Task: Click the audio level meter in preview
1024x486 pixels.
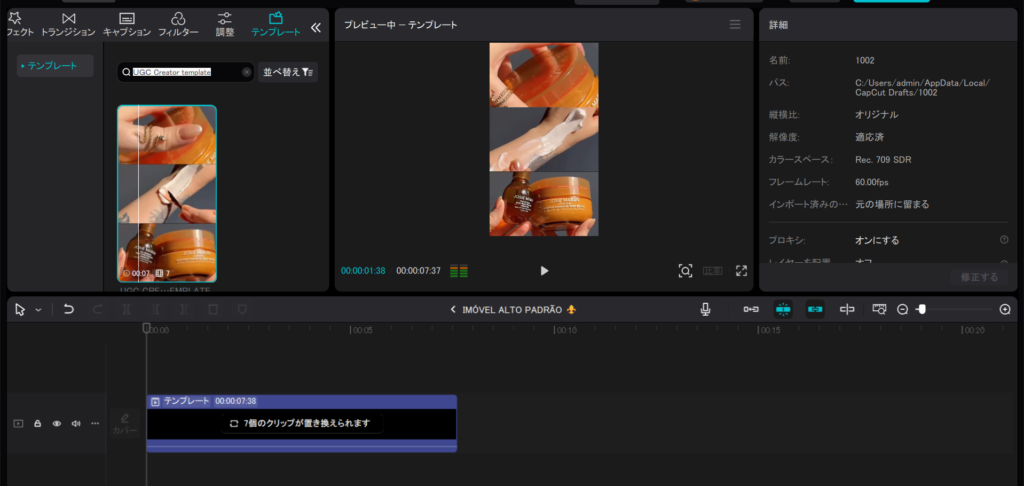Action: 459,271
